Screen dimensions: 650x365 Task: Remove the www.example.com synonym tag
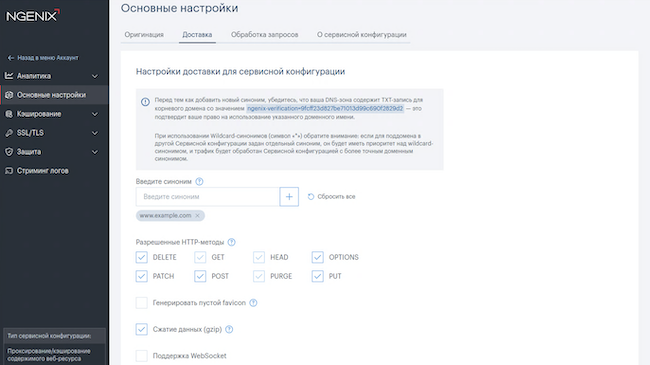tap(197, 215)
